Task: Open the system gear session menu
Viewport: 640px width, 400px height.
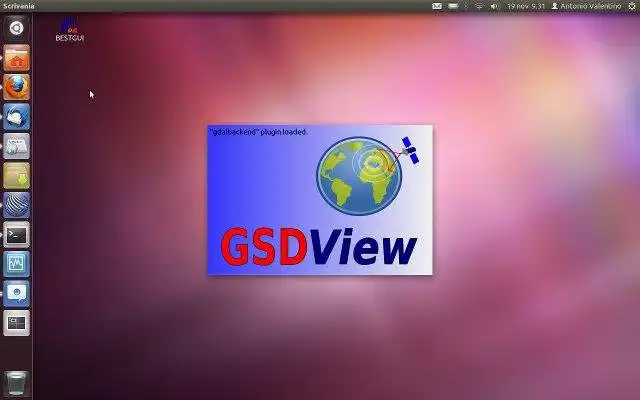Action: click(632, 6)
